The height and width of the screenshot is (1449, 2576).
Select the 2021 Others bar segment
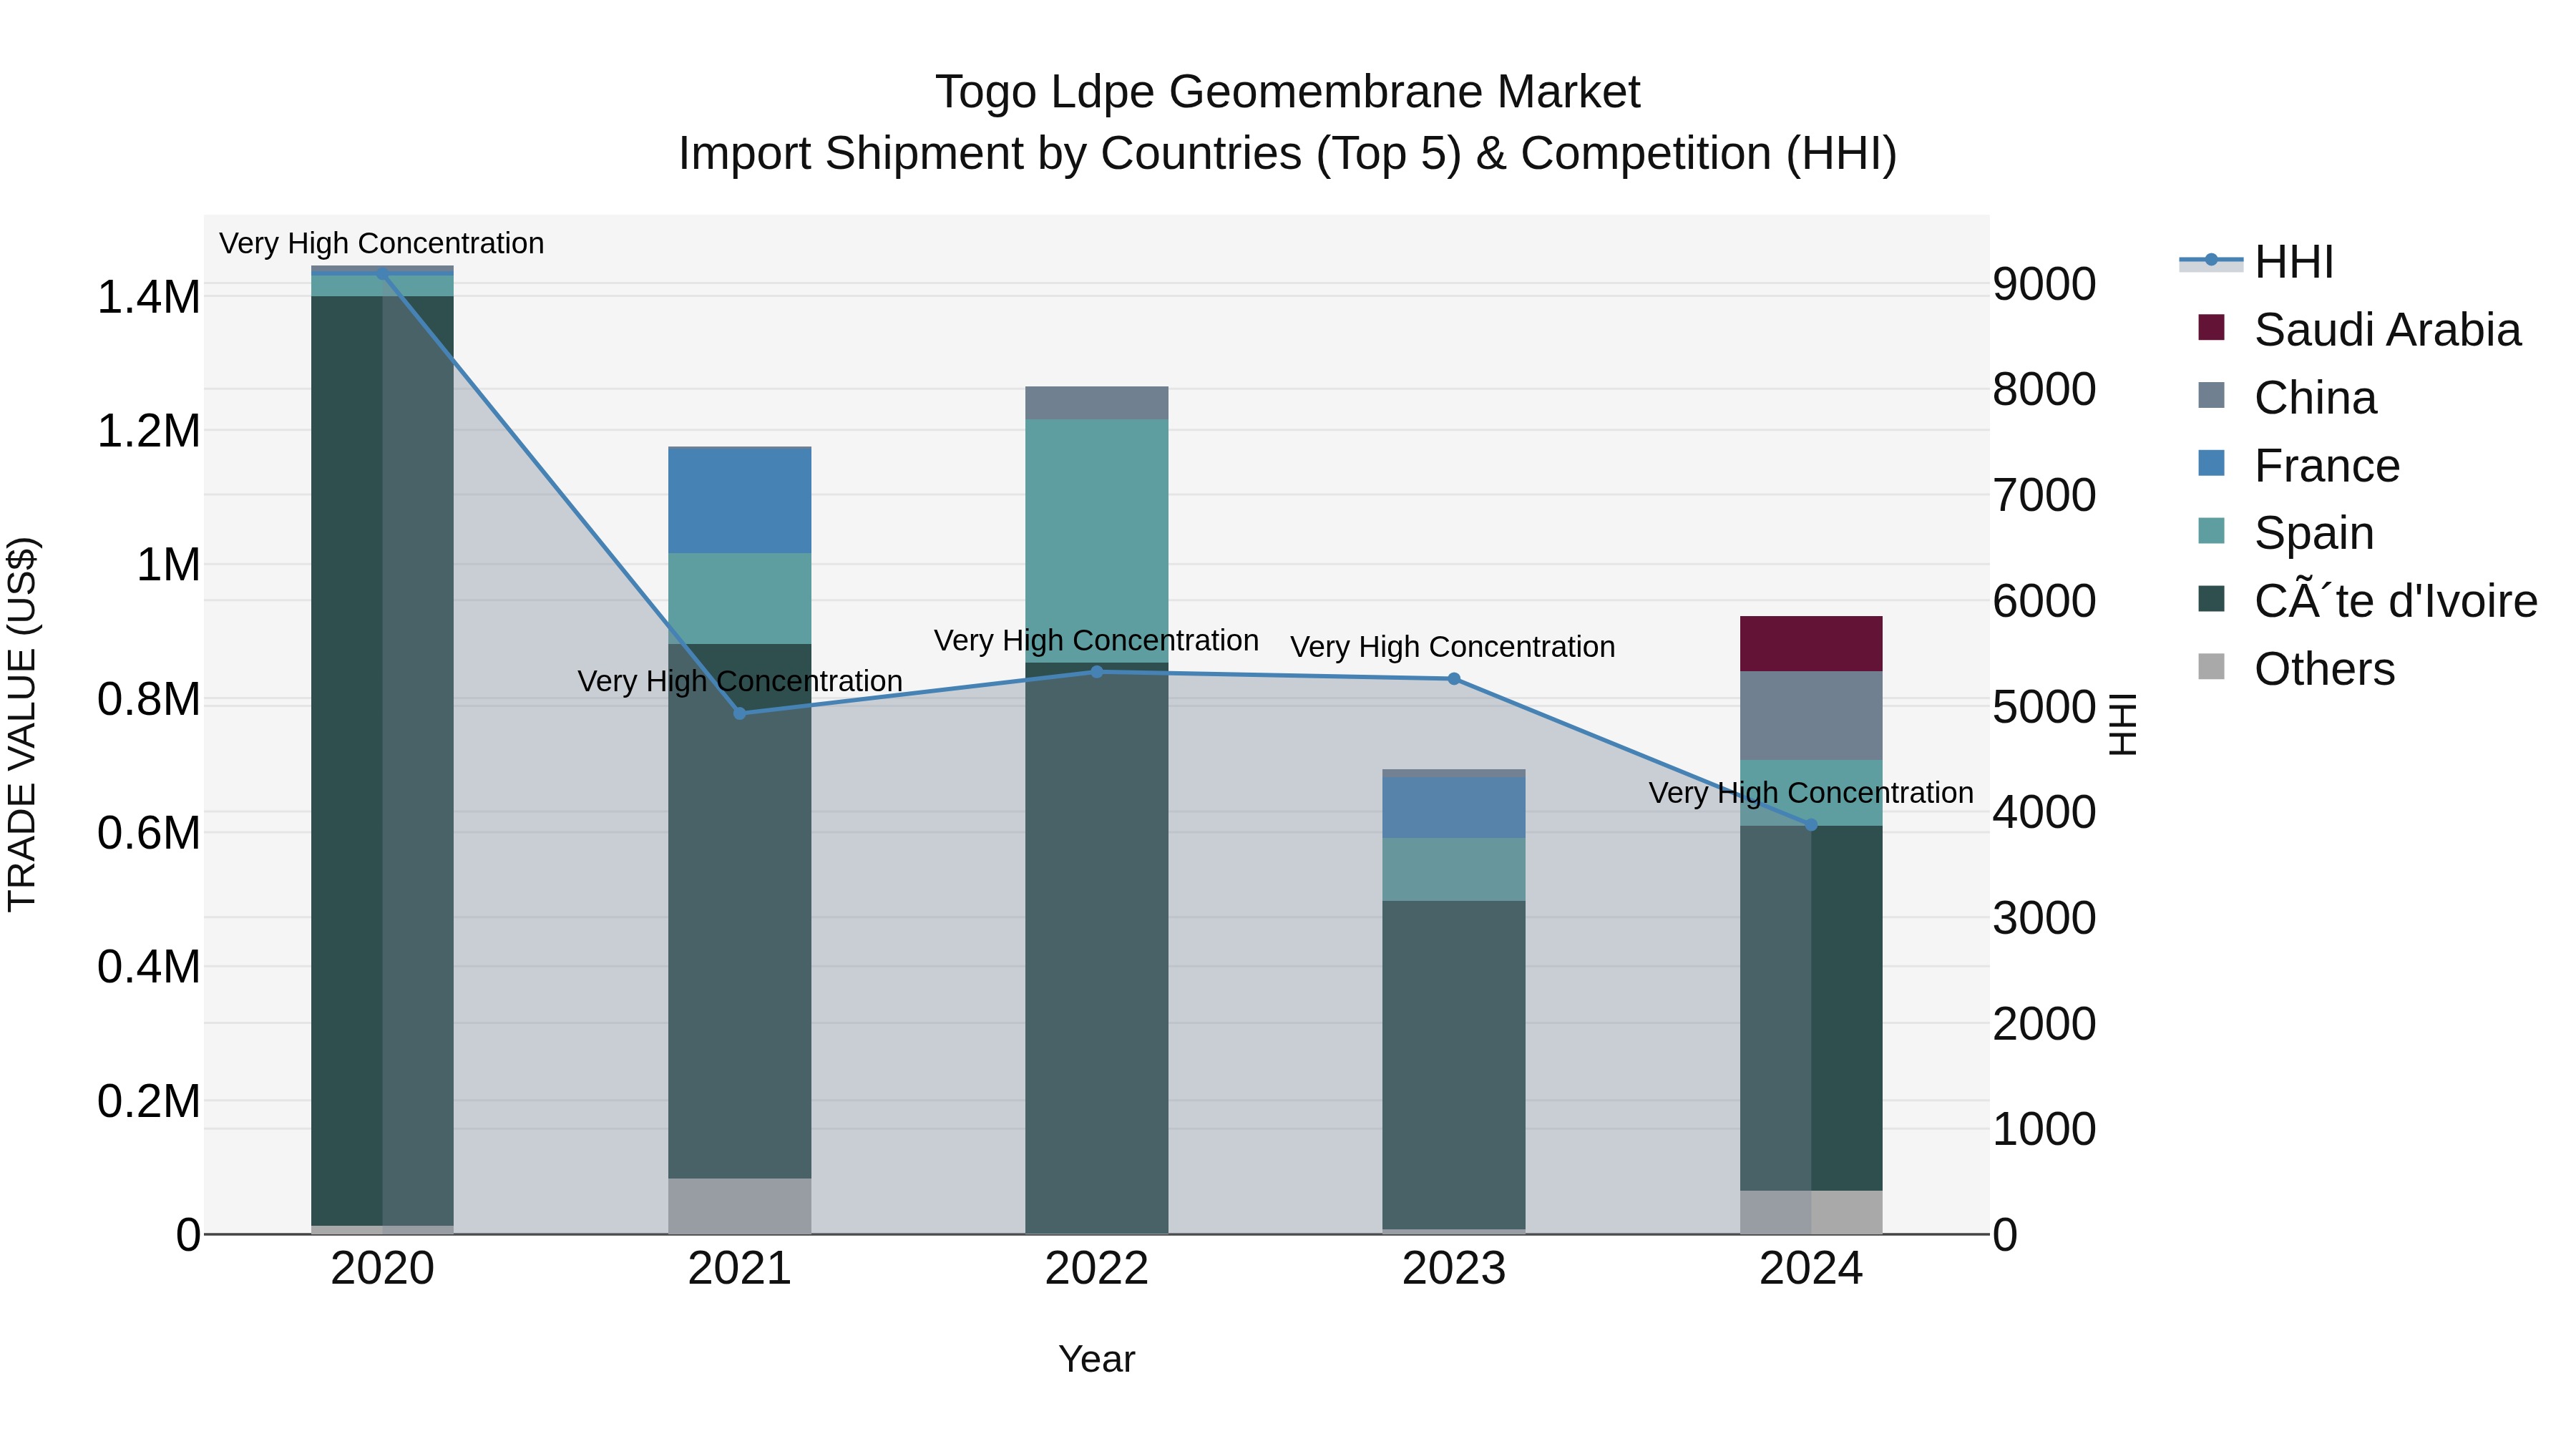740,1206
